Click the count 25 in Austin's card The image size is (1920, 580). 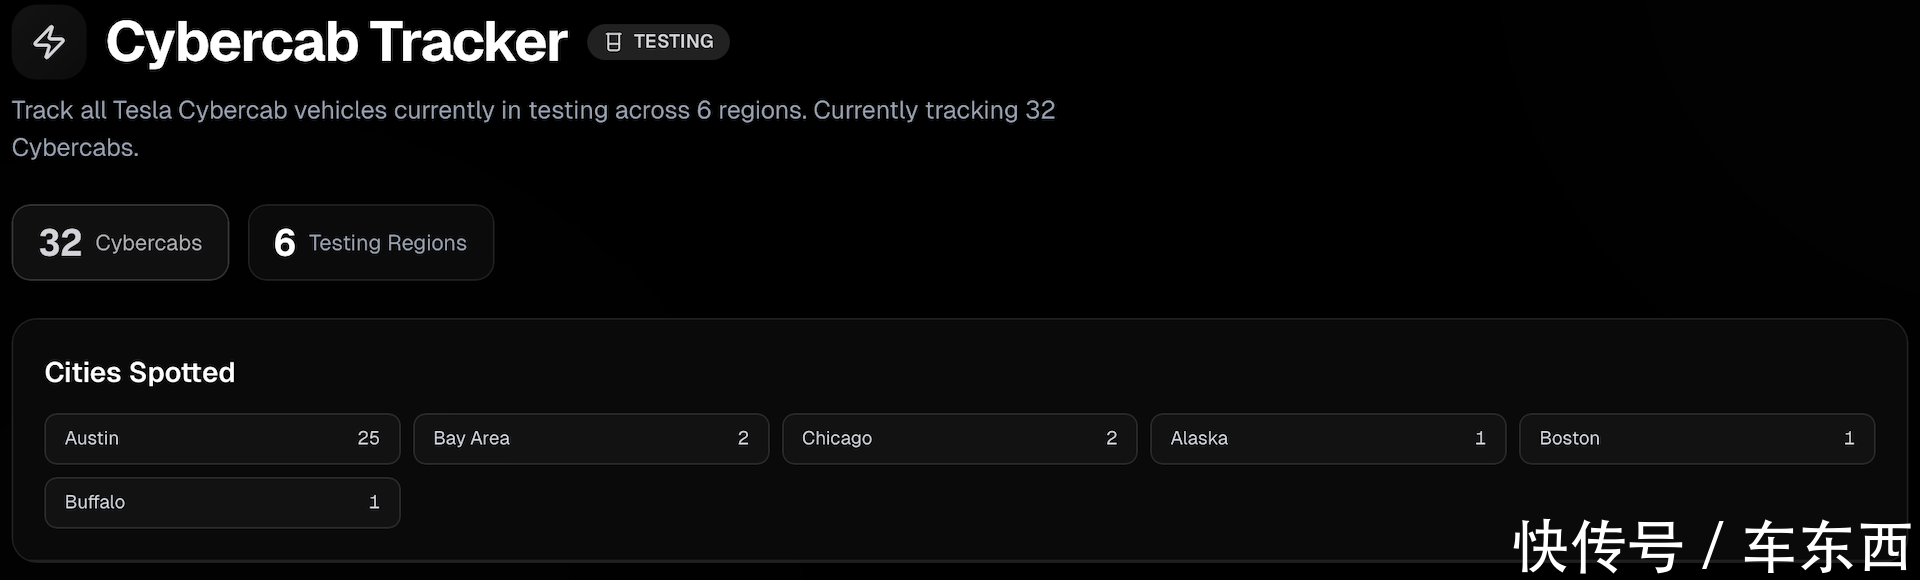click(368, 439)
